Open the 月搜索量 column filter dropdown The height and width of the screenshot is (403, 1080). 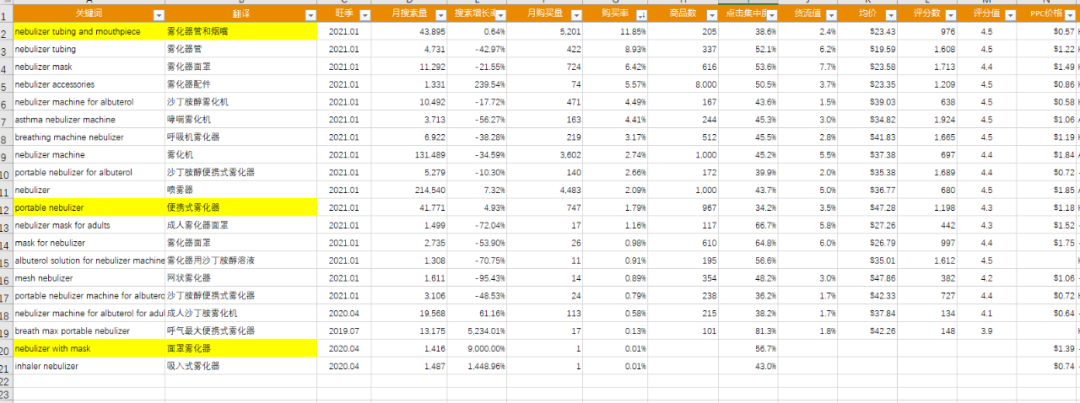tap(440, 14)
